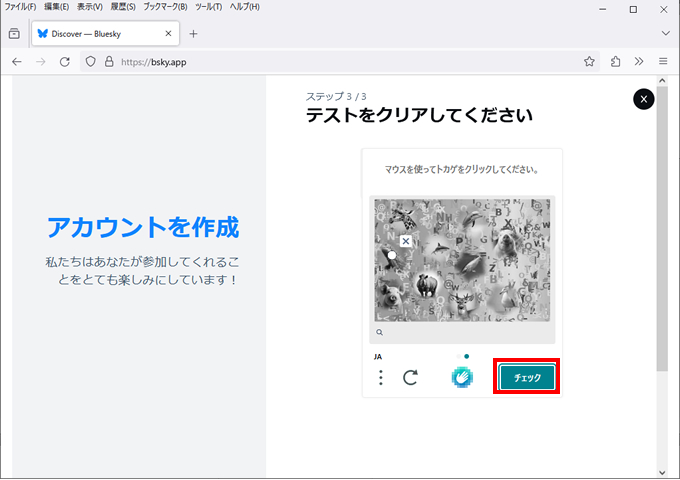Click the ステップ 3 / 3 label
The width and height of the screenshot is (680, 480).
click(x=336, y=96)
